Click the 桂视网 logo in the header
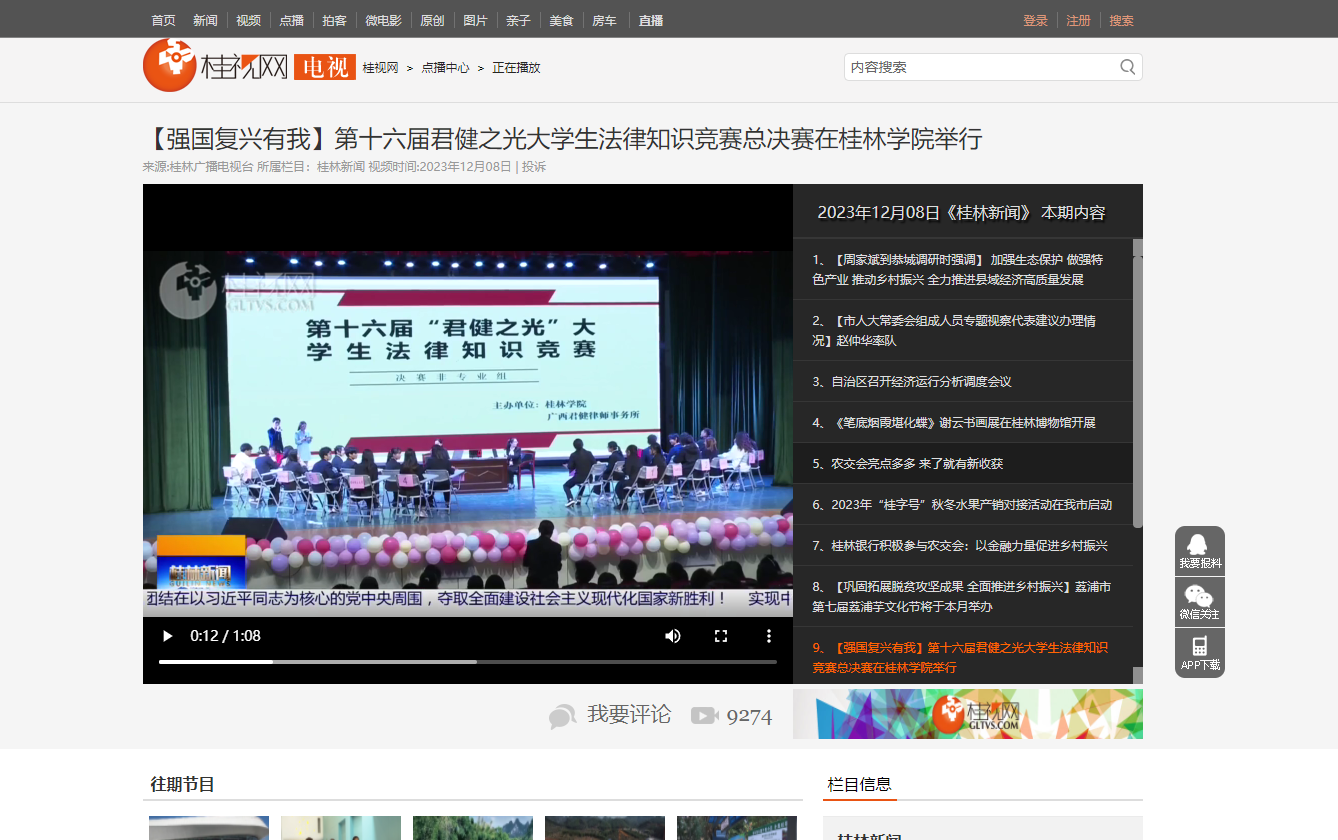This screenshot has width=1338, height=840. (x=216, y=66)
